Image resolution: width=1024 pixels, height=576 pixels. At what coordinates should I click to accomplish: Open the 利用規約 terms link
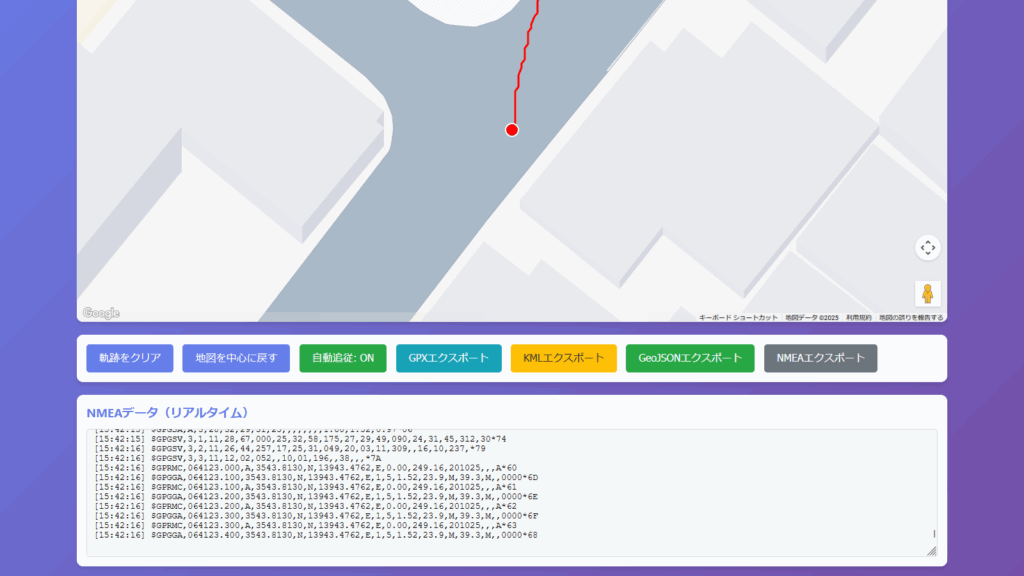click(x=858, y=317)
